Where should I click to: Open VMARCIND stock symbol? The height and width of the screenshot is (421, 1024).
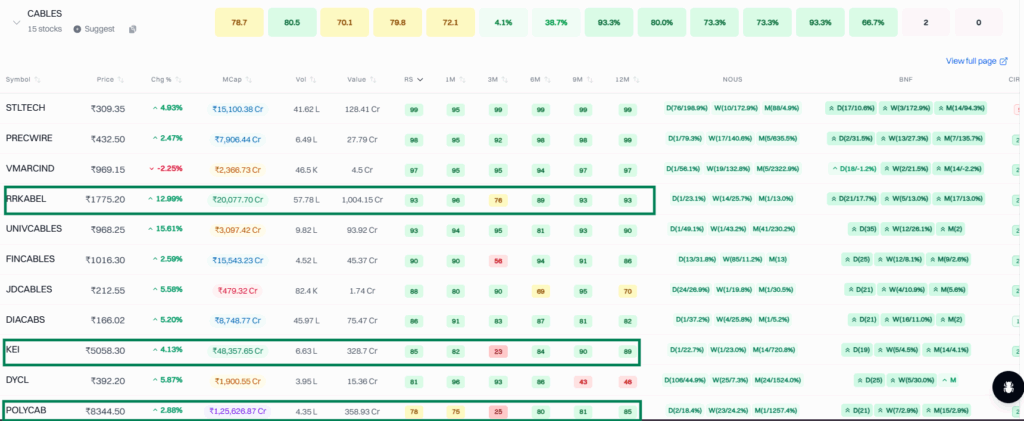(x=30, y=168)
